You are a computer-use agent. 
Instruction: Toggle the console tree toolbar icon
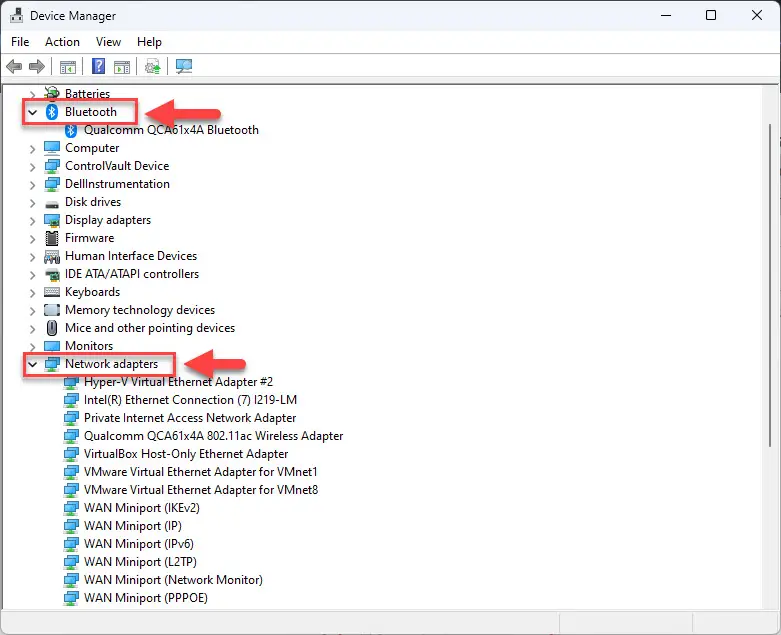click(x=68, y=67)
